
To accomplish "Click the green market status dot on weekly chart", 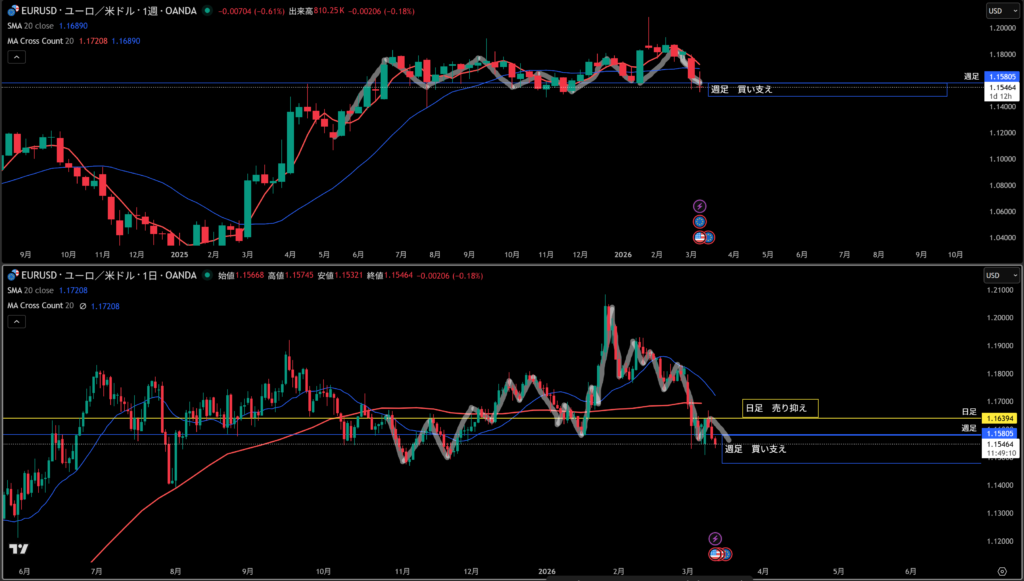I will pyautogui.click(x=206, y=10).
